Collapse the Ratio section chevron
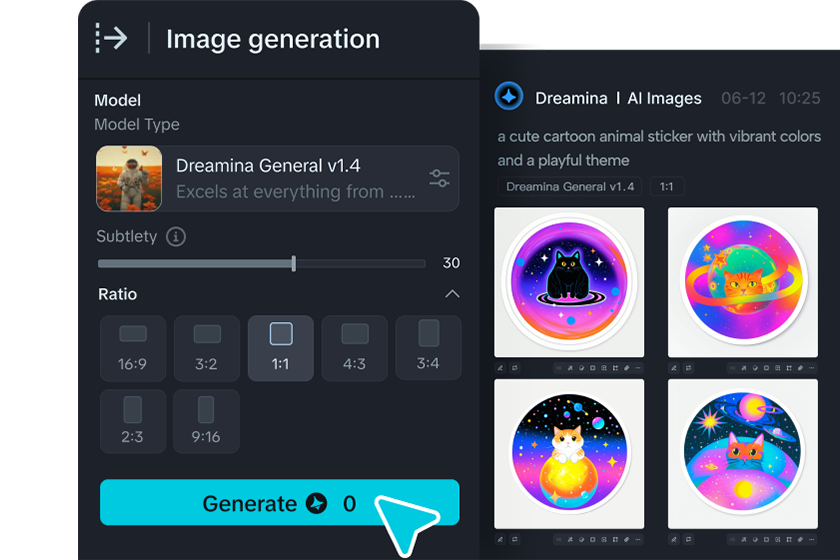840x560 pixels. click(x=452, y=294)
